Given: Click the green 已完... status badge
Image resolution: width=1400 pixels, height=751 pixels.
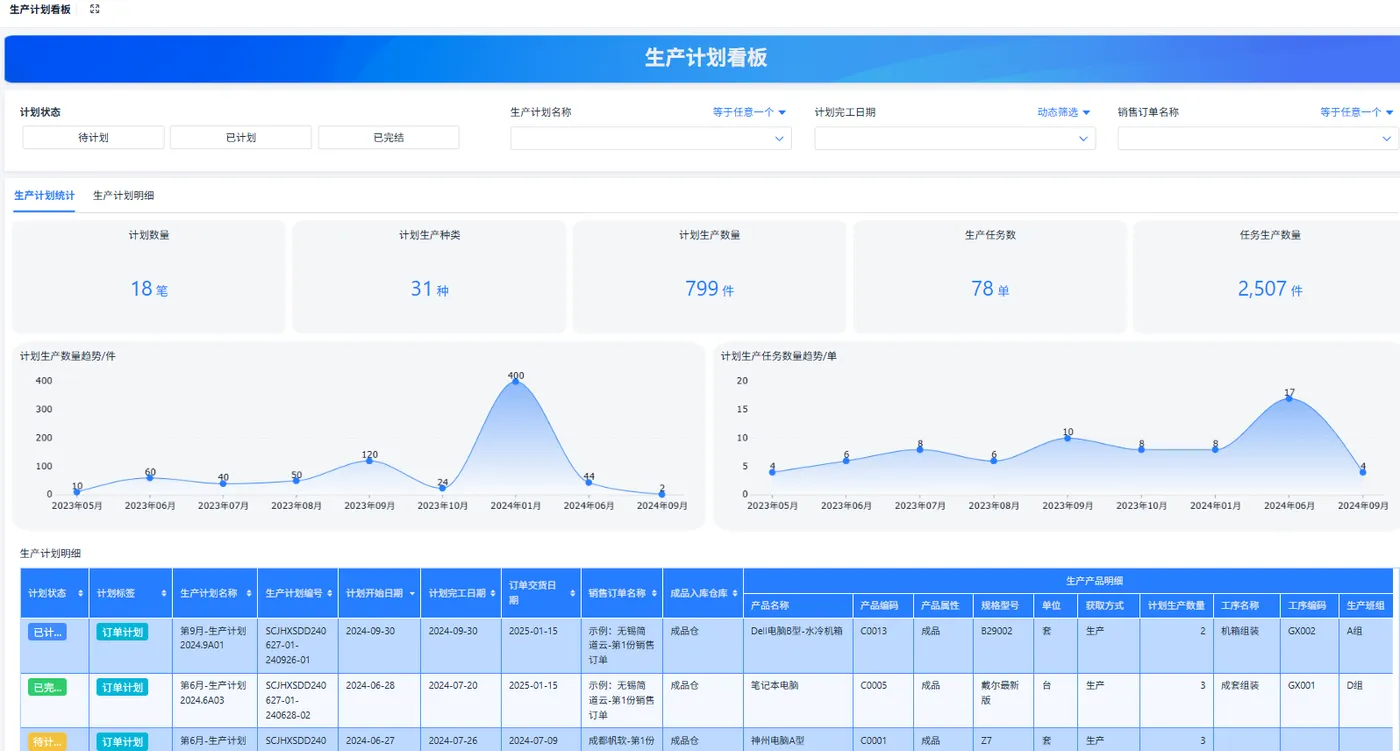Looking at the screenshot, I should 48,687.
